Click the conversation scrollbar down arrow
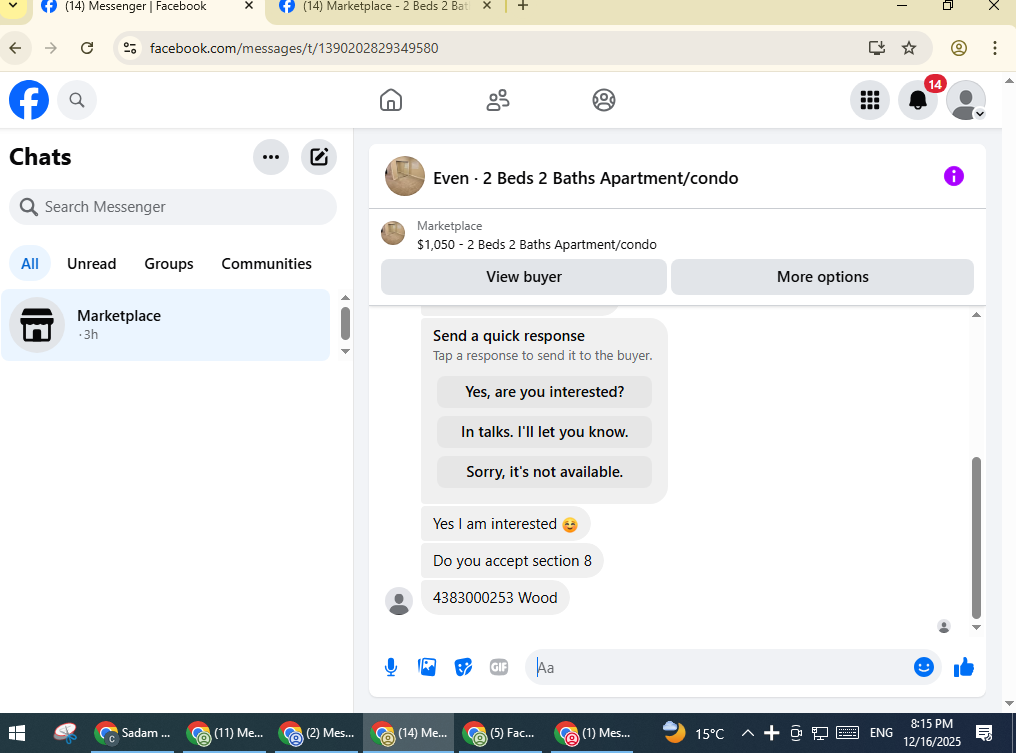 (976, 627)
